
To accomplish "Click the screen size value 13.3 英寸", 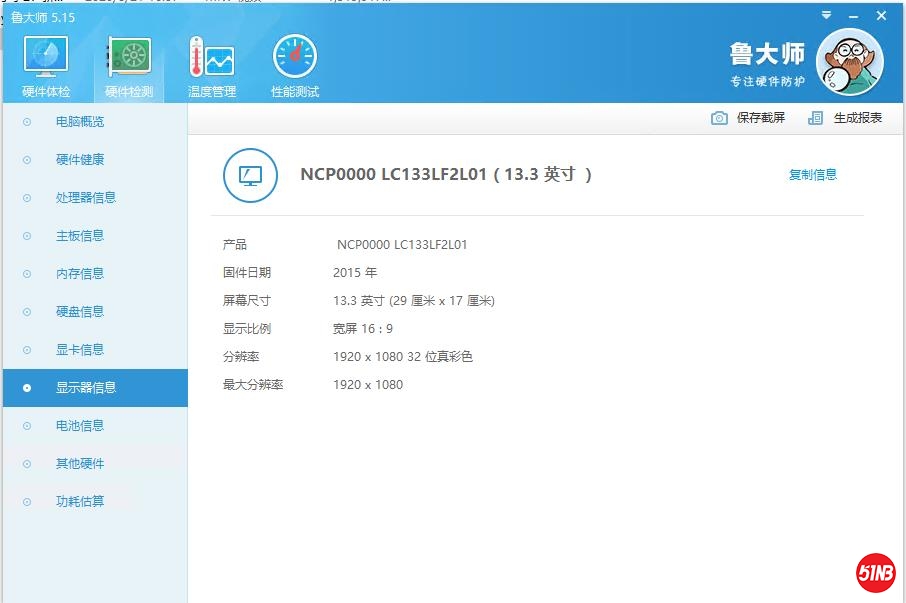I will (414, 301).
